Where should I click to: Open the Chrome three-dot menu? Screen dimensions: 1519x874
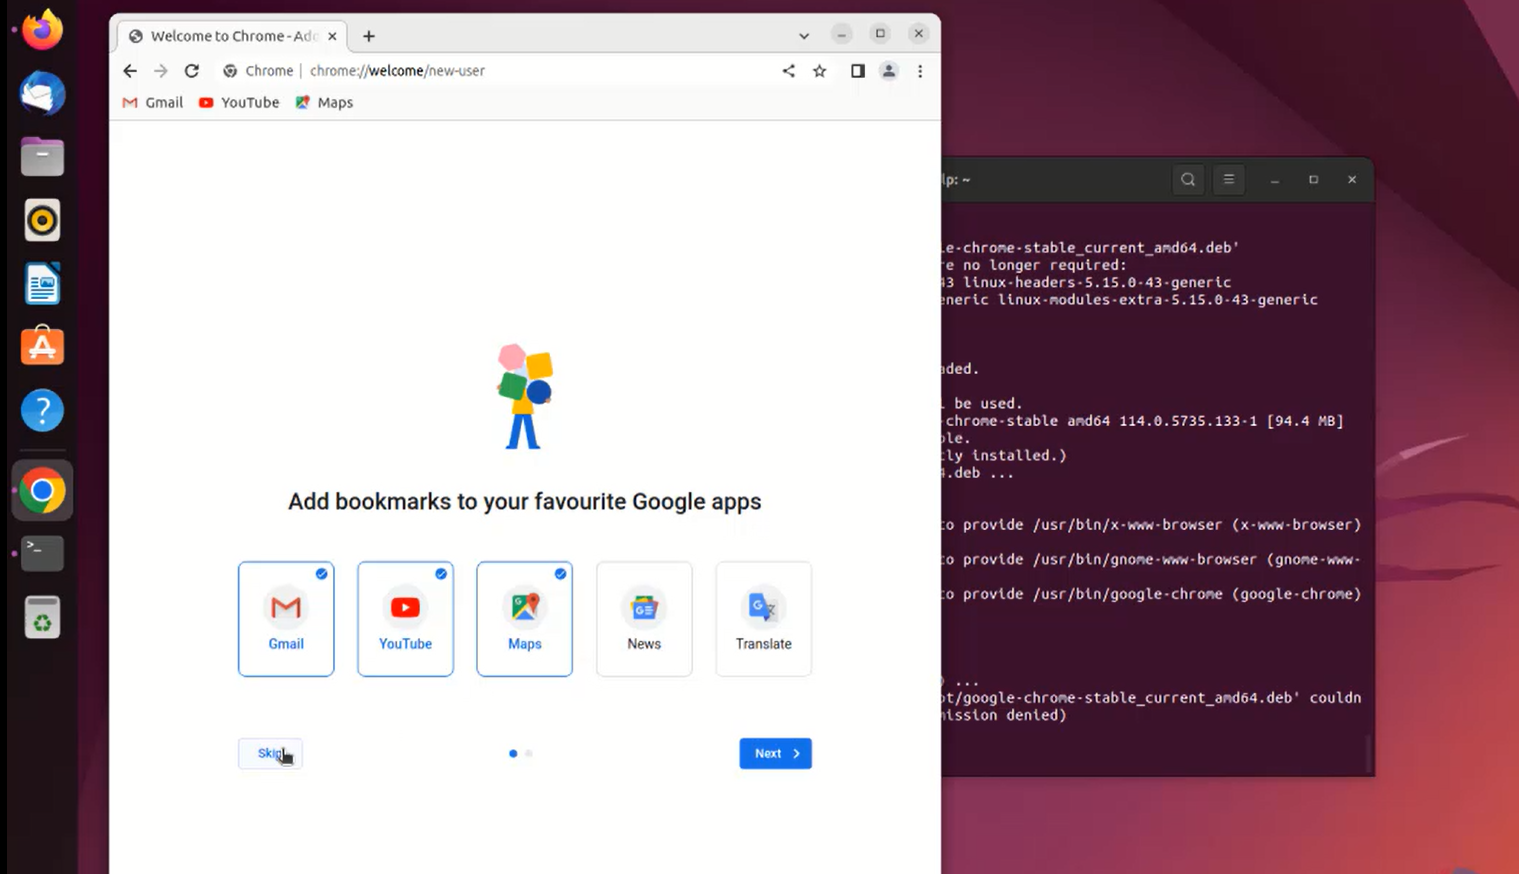click(x=920, y=71)
